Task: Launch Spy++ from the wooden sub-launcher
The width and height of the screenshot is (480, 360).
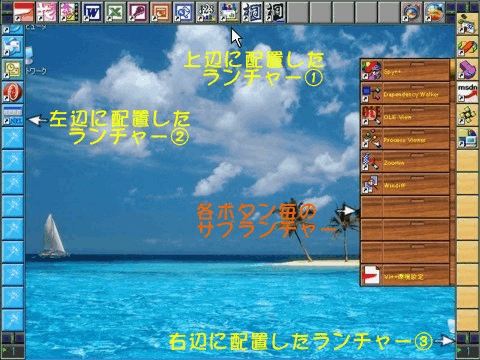Action: point(406,71)
